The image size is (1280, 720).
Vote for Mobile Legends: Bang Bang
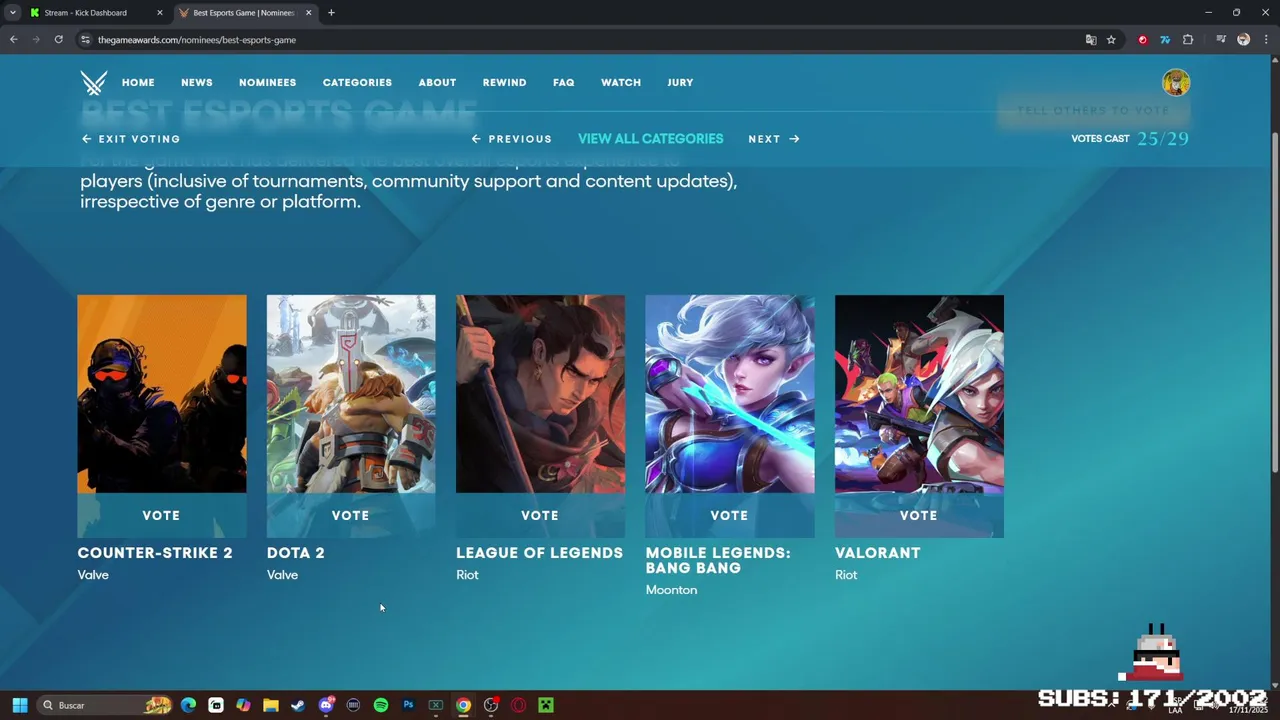click(x=729, y=516)
